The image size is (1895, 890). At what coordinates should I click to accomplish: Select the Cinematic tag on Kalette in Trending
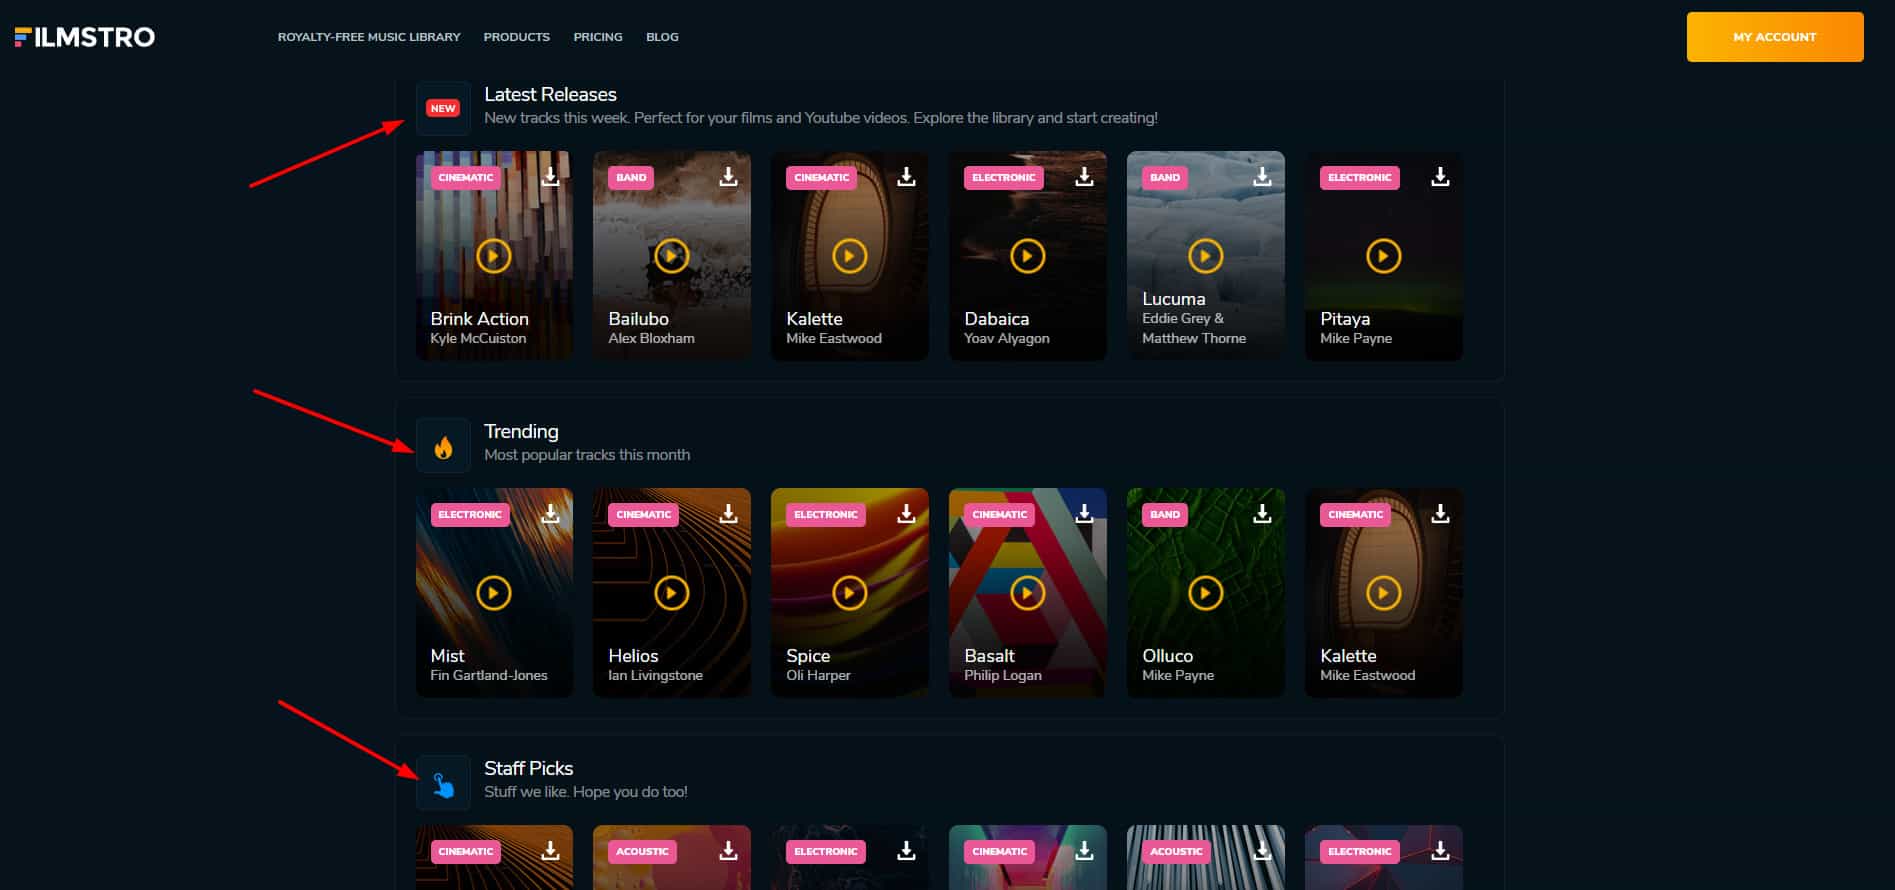(x=1355, y=515)
